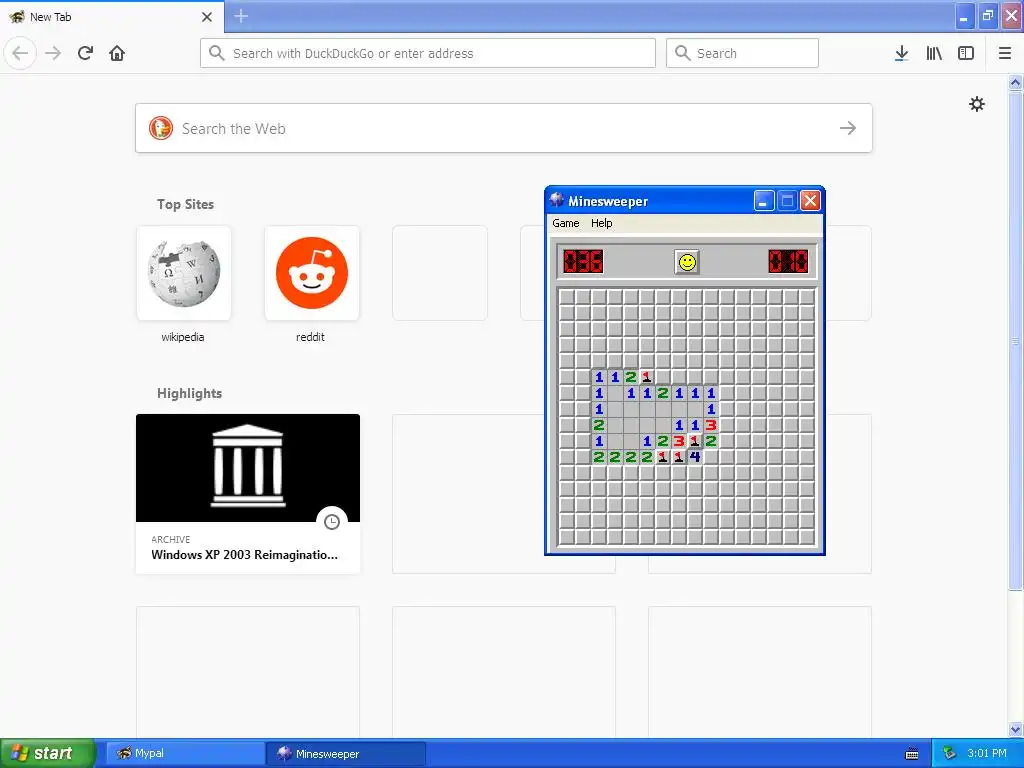Click the reddit label under its tile
Image resolution: width=1024 pixels, height=768 pixels.
pyautogui.click(x=310, y=337)
